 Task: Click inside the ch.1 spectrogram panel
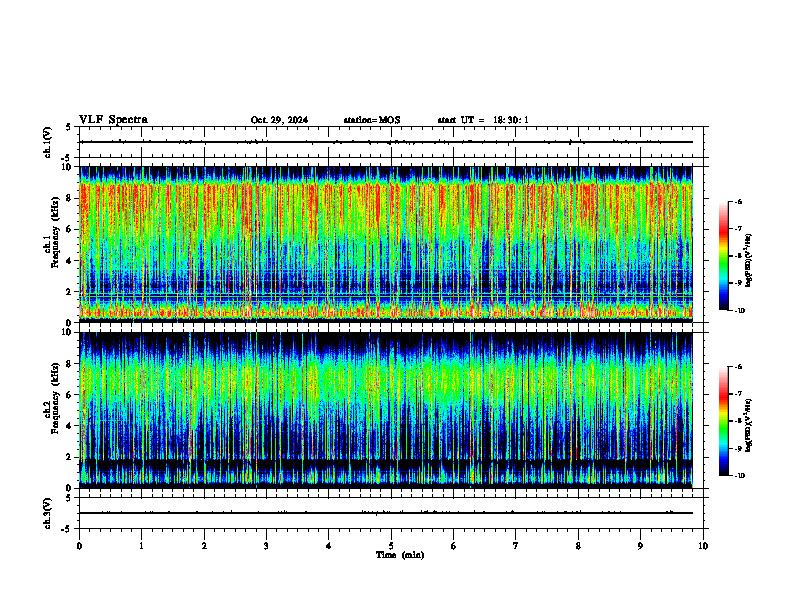[386, 244]
